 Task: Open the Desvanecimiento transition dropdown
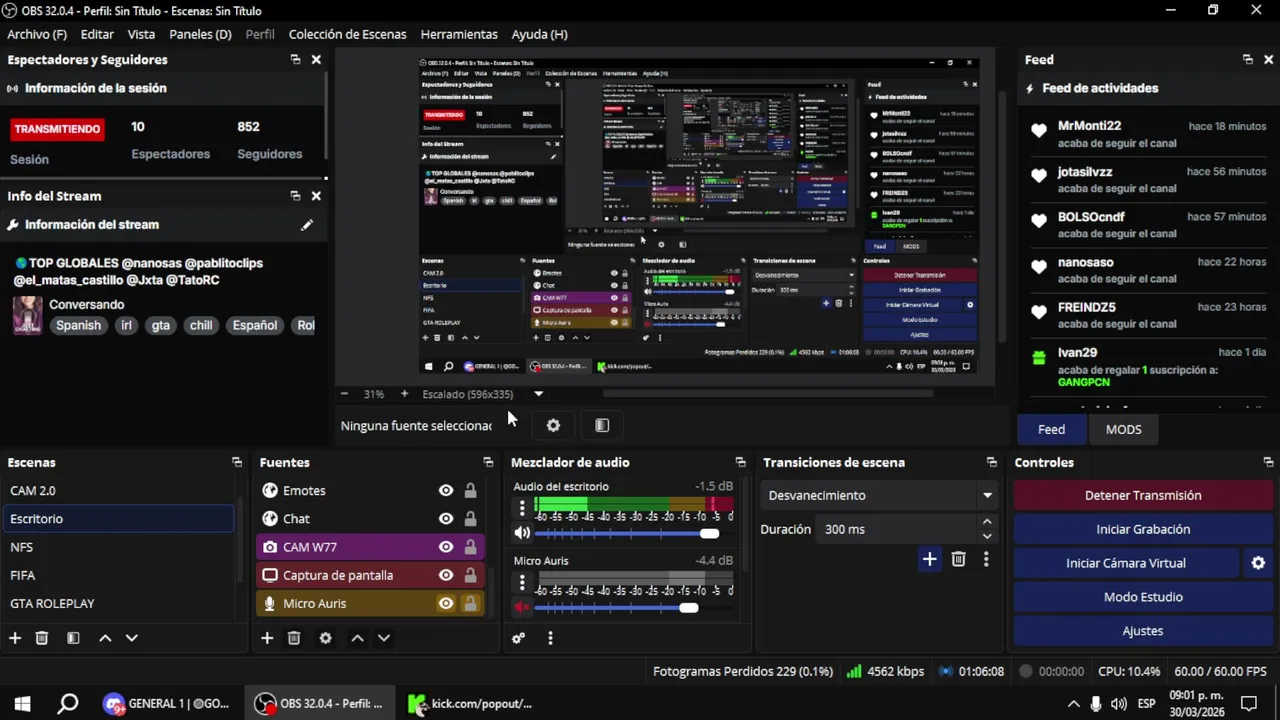point(878,495)
